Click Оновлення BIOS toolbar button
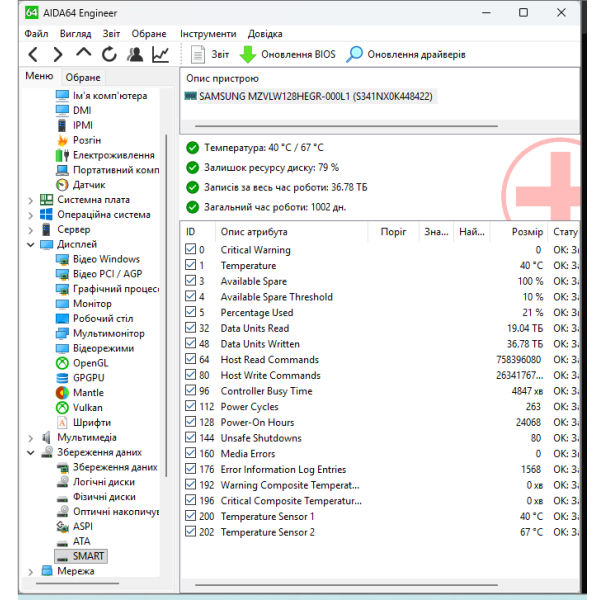The image size is (600, 600). [x=287, y=54]
